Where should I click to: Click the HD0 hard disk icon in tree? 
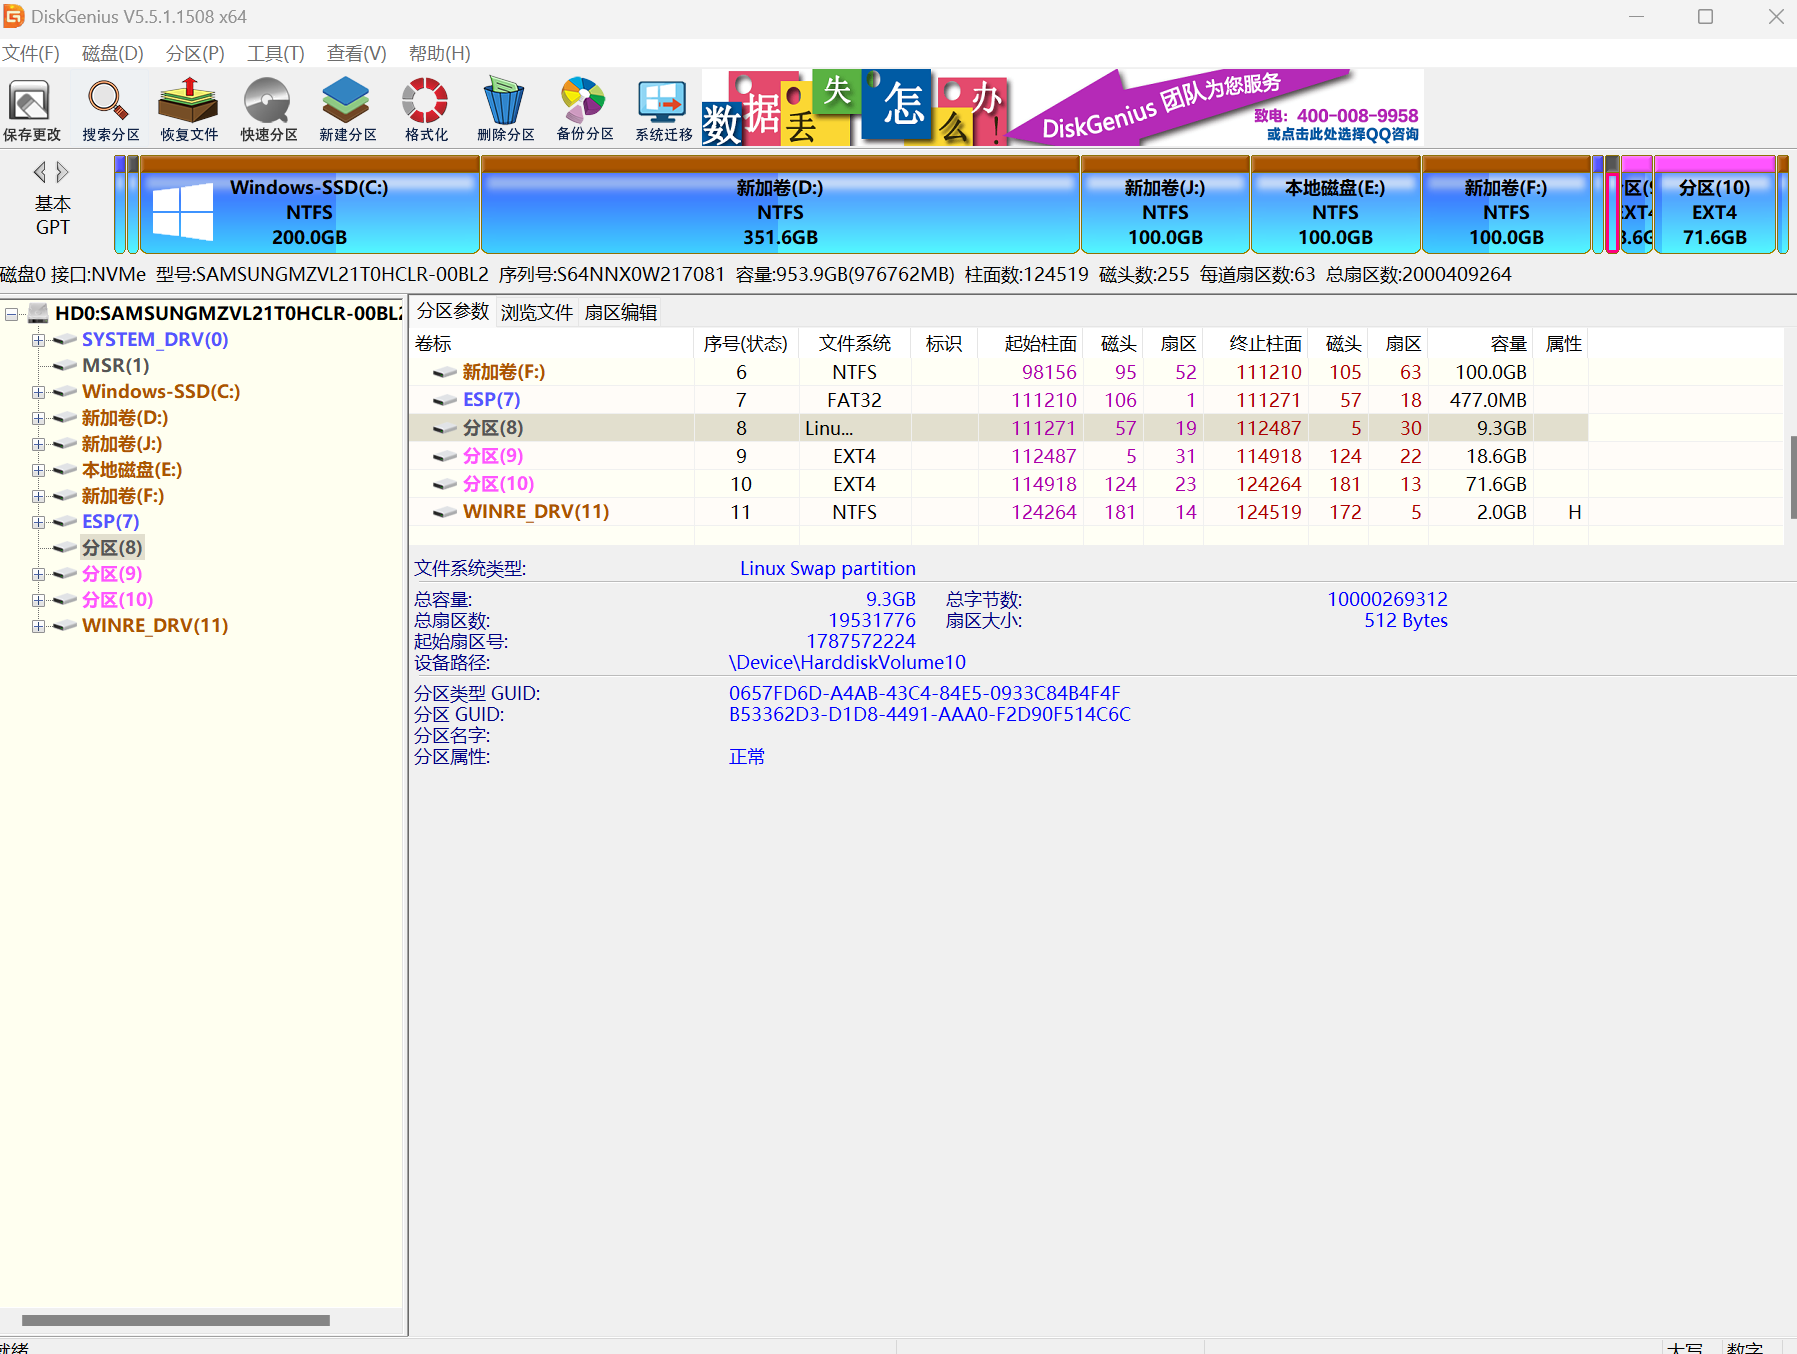pos(39,313)
